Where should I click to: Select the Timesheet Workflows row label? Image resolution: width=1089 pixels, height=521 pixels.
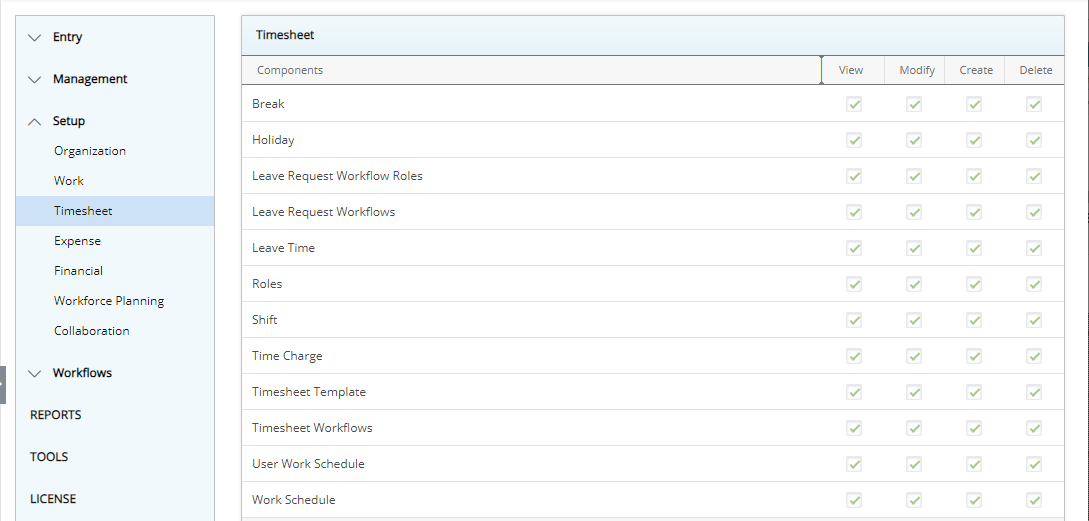313,428
